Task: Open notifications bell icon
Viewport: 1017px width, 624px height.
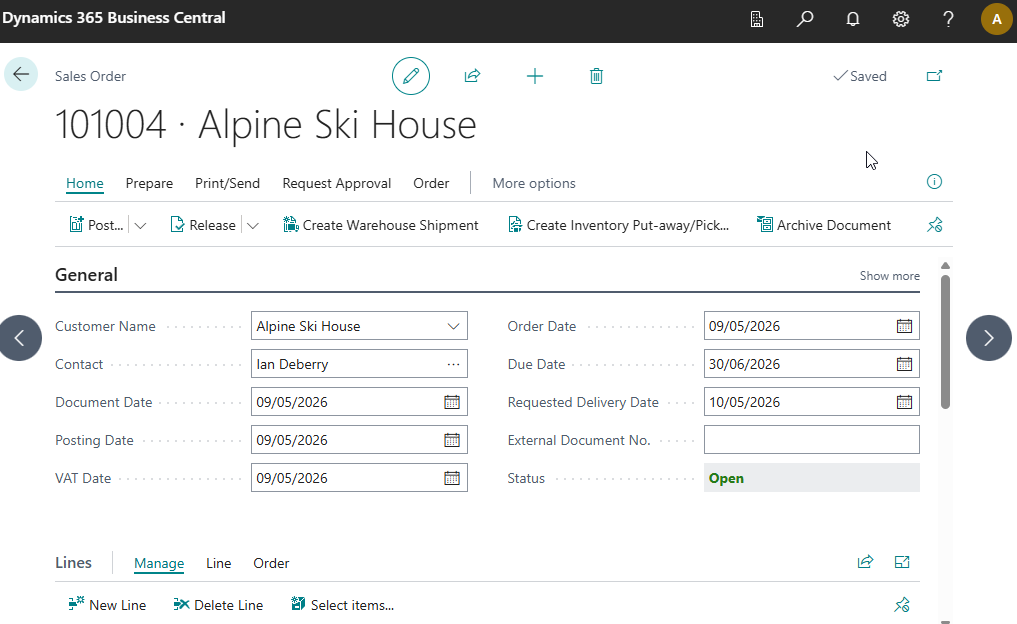Action: [853, 19]
